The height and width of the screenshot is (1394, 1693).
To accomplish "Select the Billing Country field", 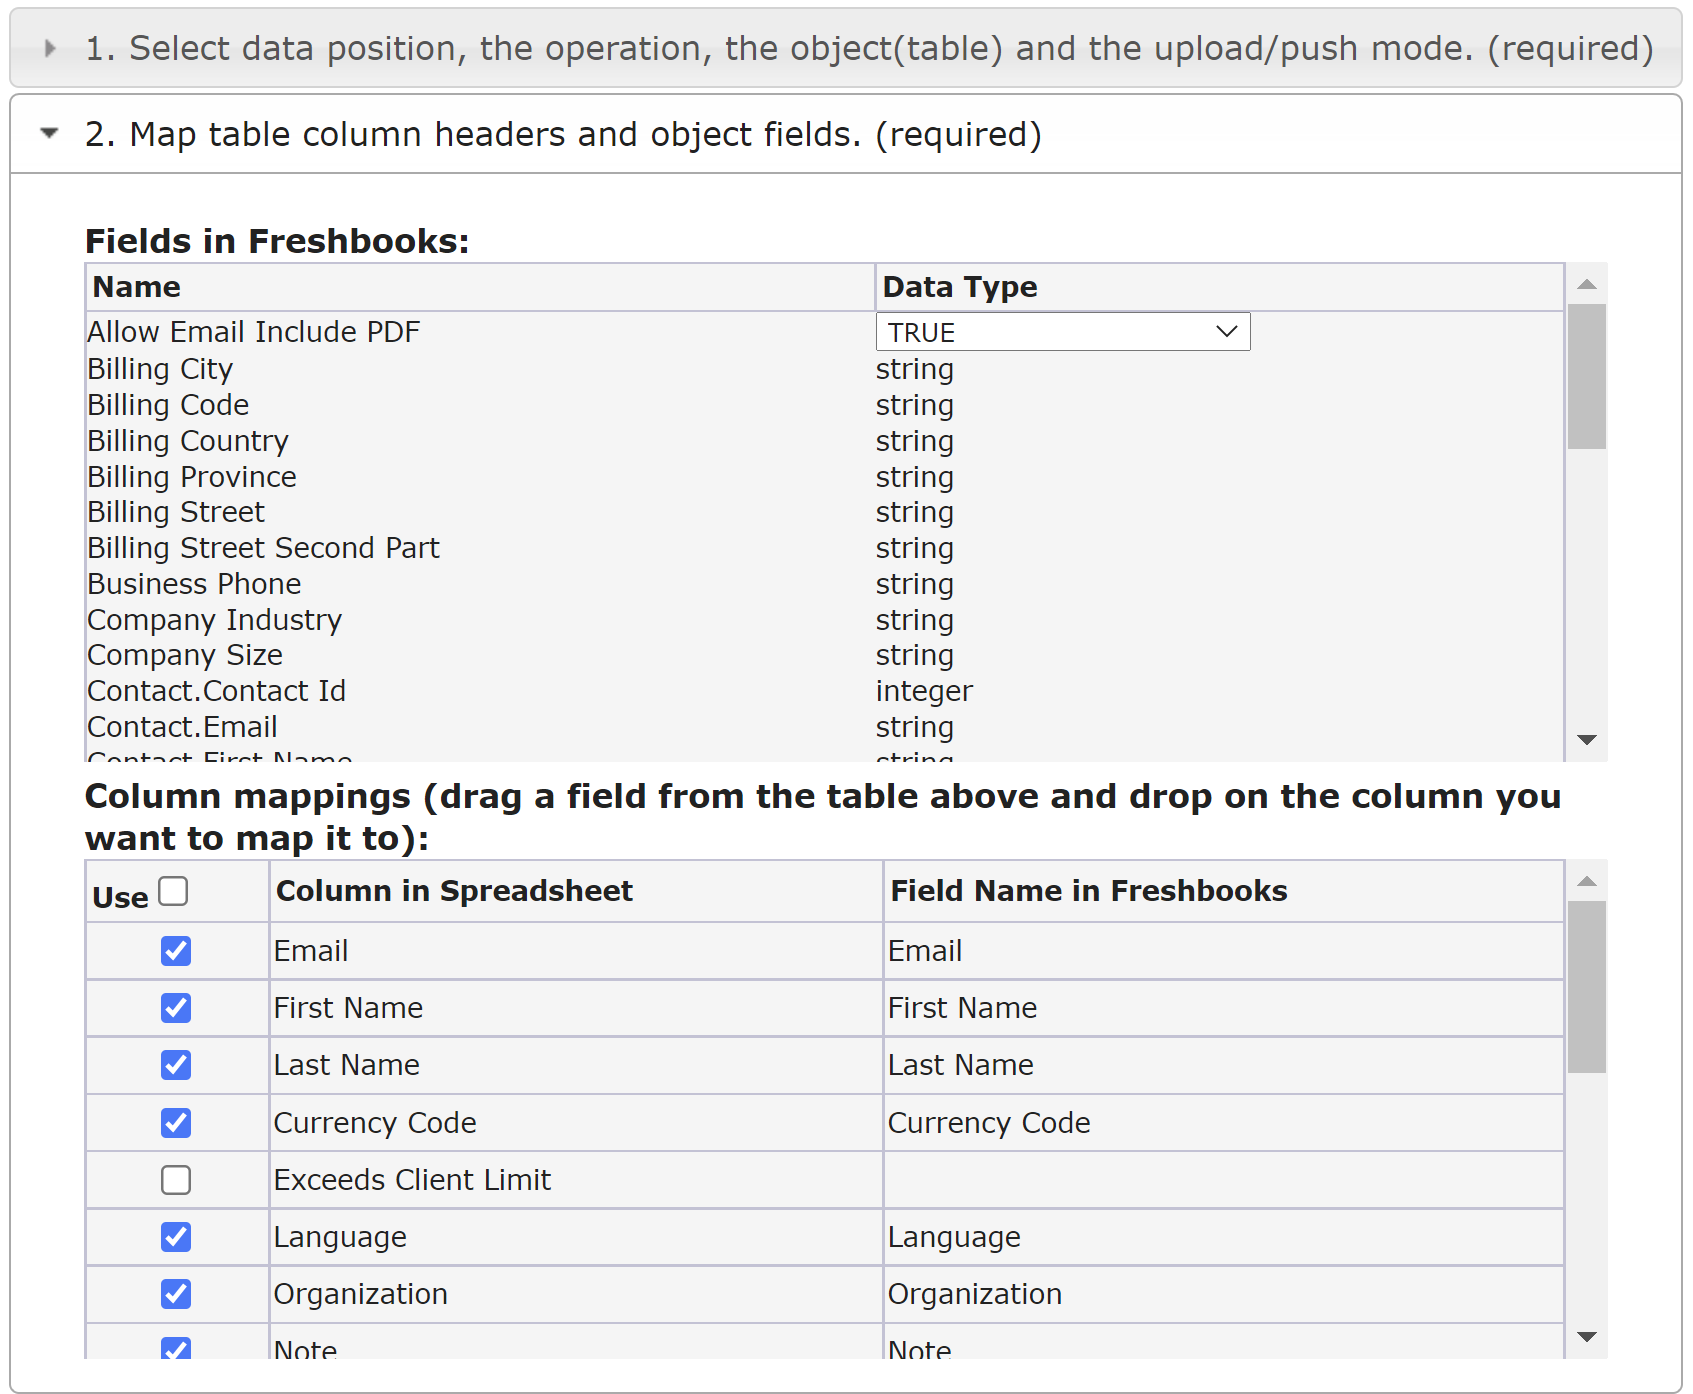I will (x=188, y=441).
